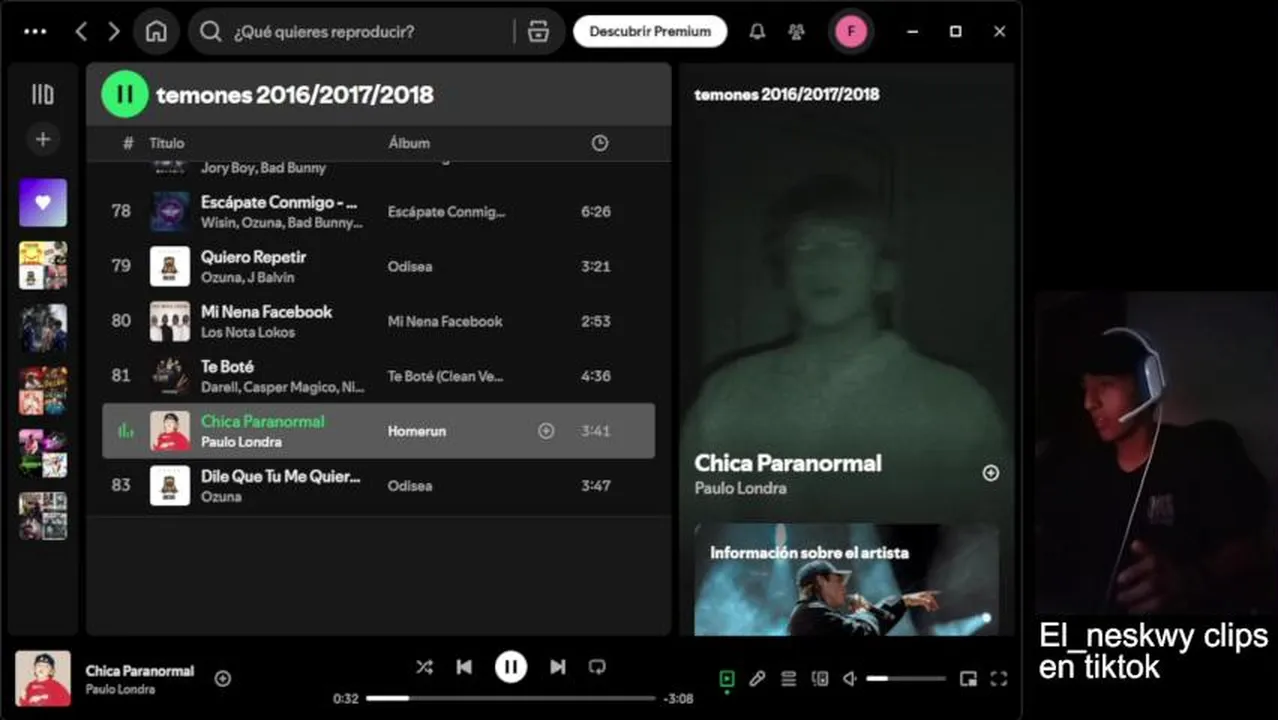Viewport: 1278px width, 720px height.
Task: Open the notifications bell
Action: [757, 31]
